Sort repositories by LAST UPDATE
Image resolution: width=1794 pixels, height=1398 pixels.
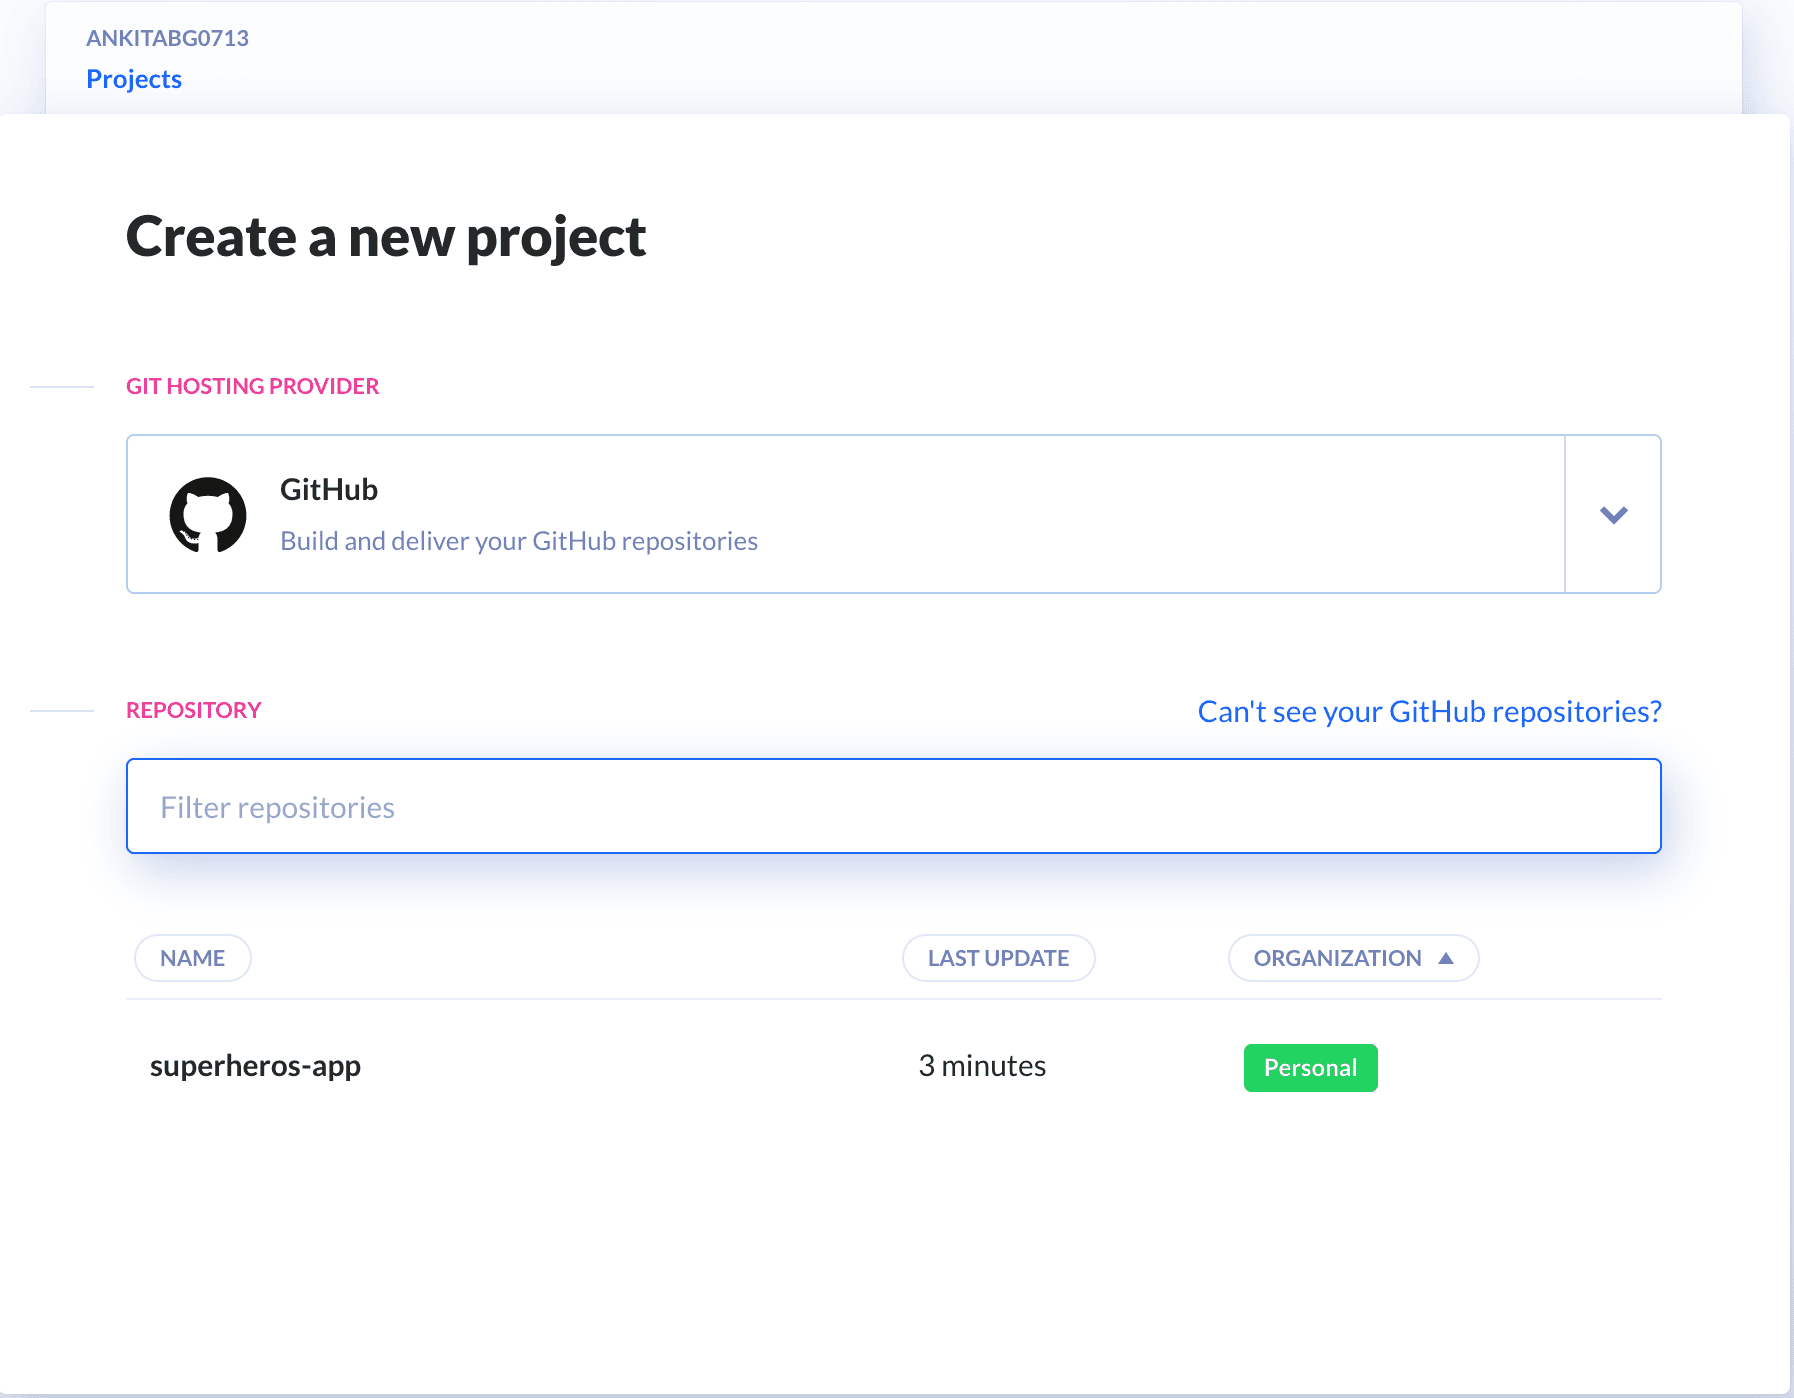[997, 957]
